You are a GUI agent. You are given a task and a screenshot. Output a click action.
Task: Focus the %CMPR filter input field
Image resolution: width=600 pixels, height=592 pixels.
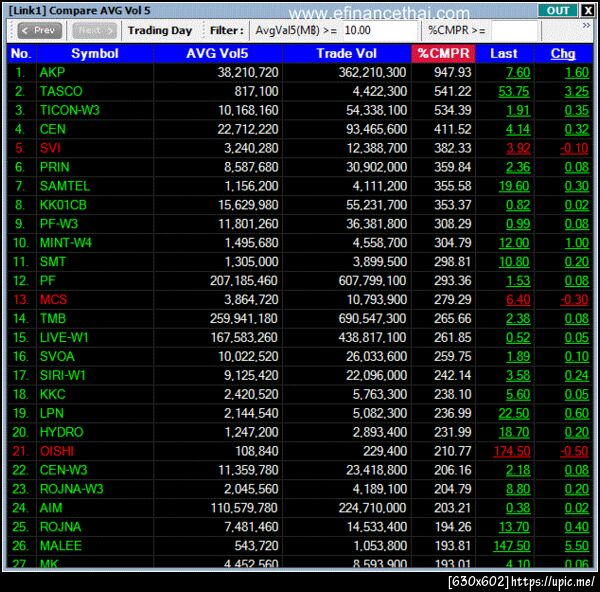pyautogui.click(x=515, y=30)
